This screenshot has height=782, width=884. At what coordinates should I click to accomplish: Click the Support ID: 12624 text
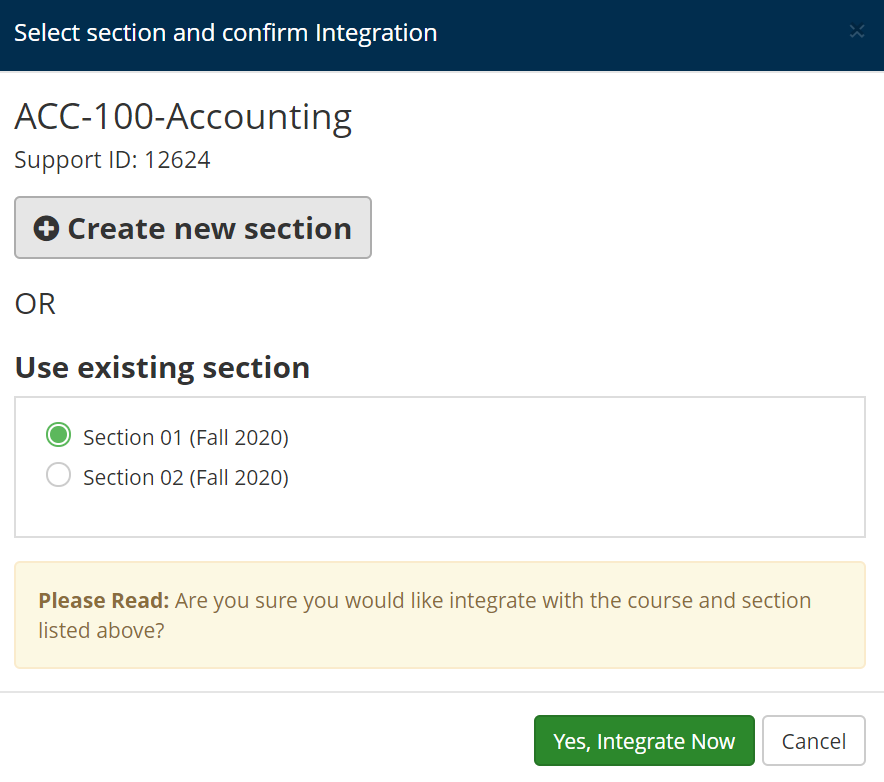(112, 160)
